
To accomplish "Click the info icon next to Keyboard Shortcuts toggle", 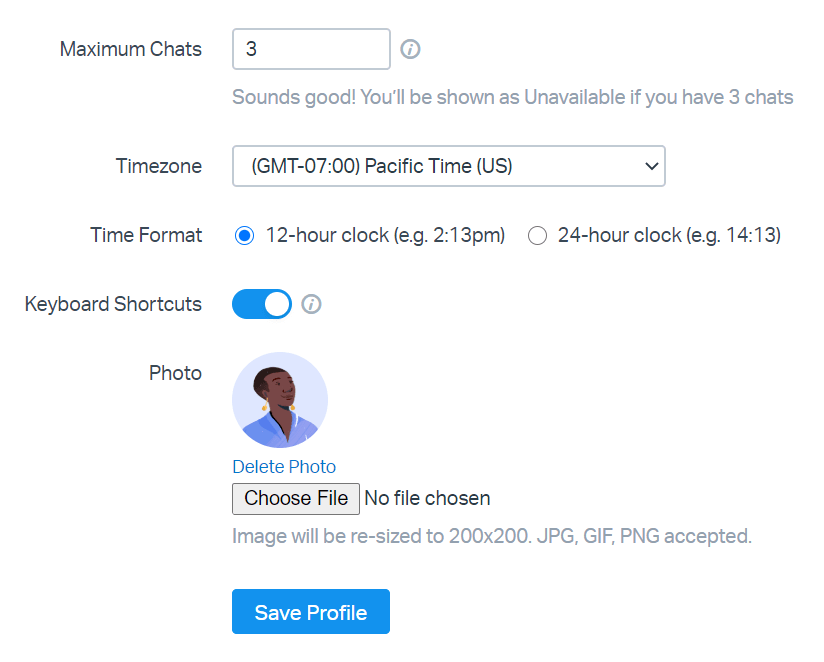I will [311, 304].
